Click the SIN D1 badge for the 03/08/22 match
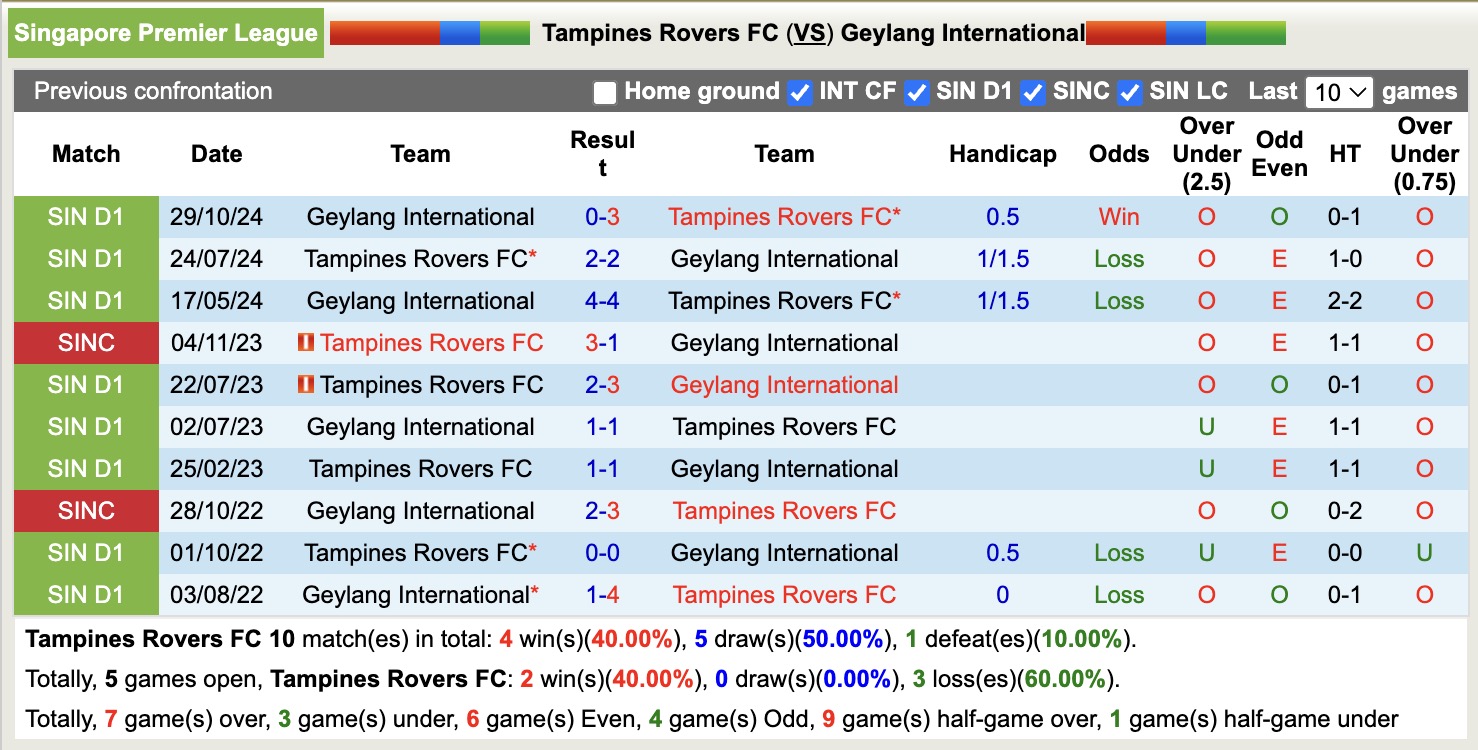 pyautogui.click(x=86, y=594)
